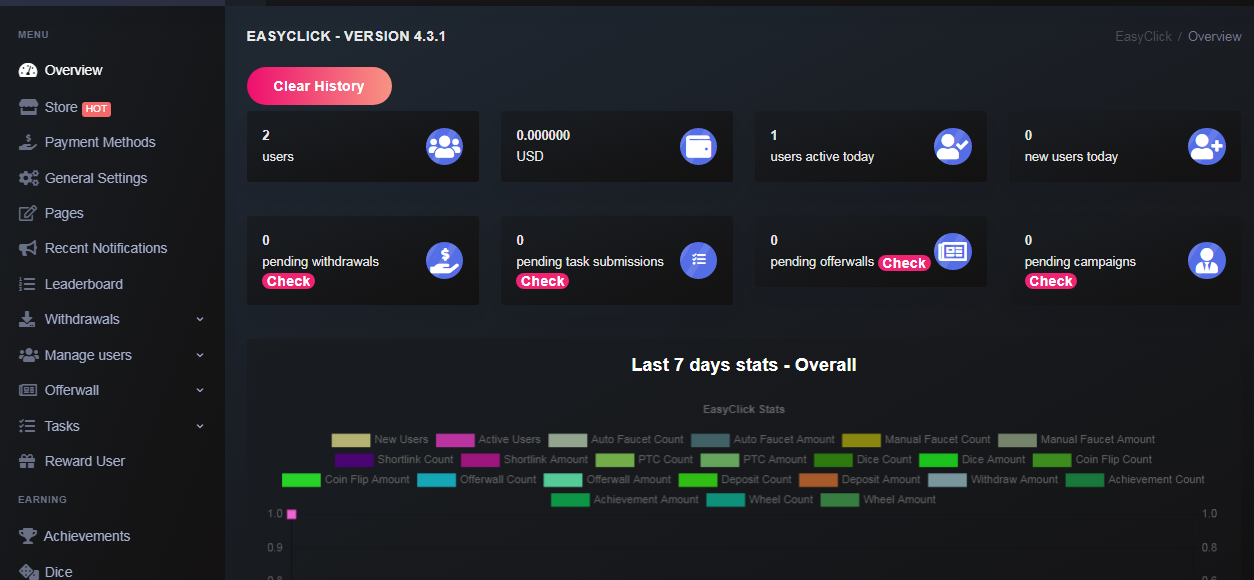This screenshot has width=1254, height=580.
Task: Toggle the Offerwall Count legend swatch
Action: click(x=436, y=480)
